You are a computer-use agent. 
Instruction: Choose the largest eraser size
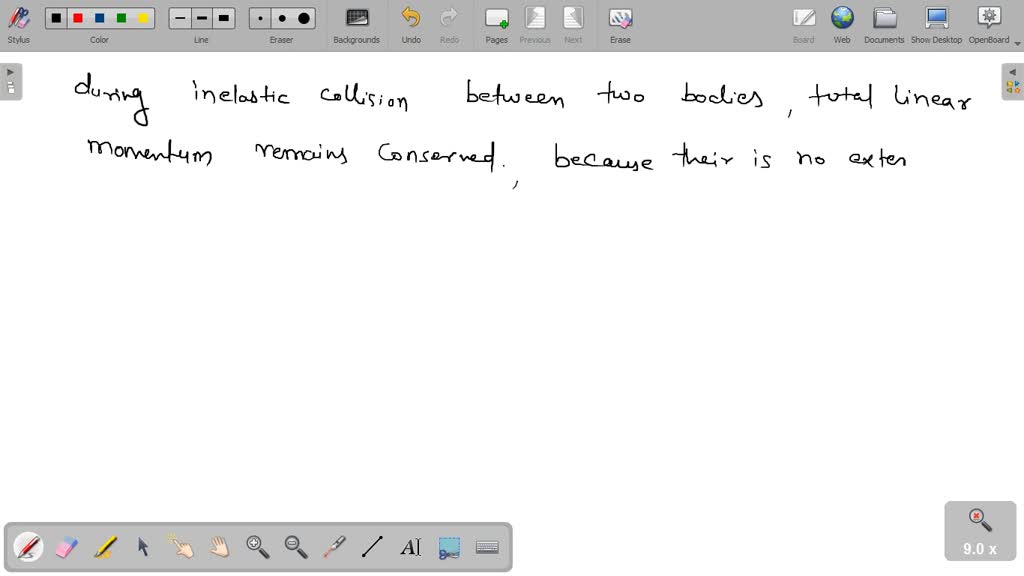(303, 17)
